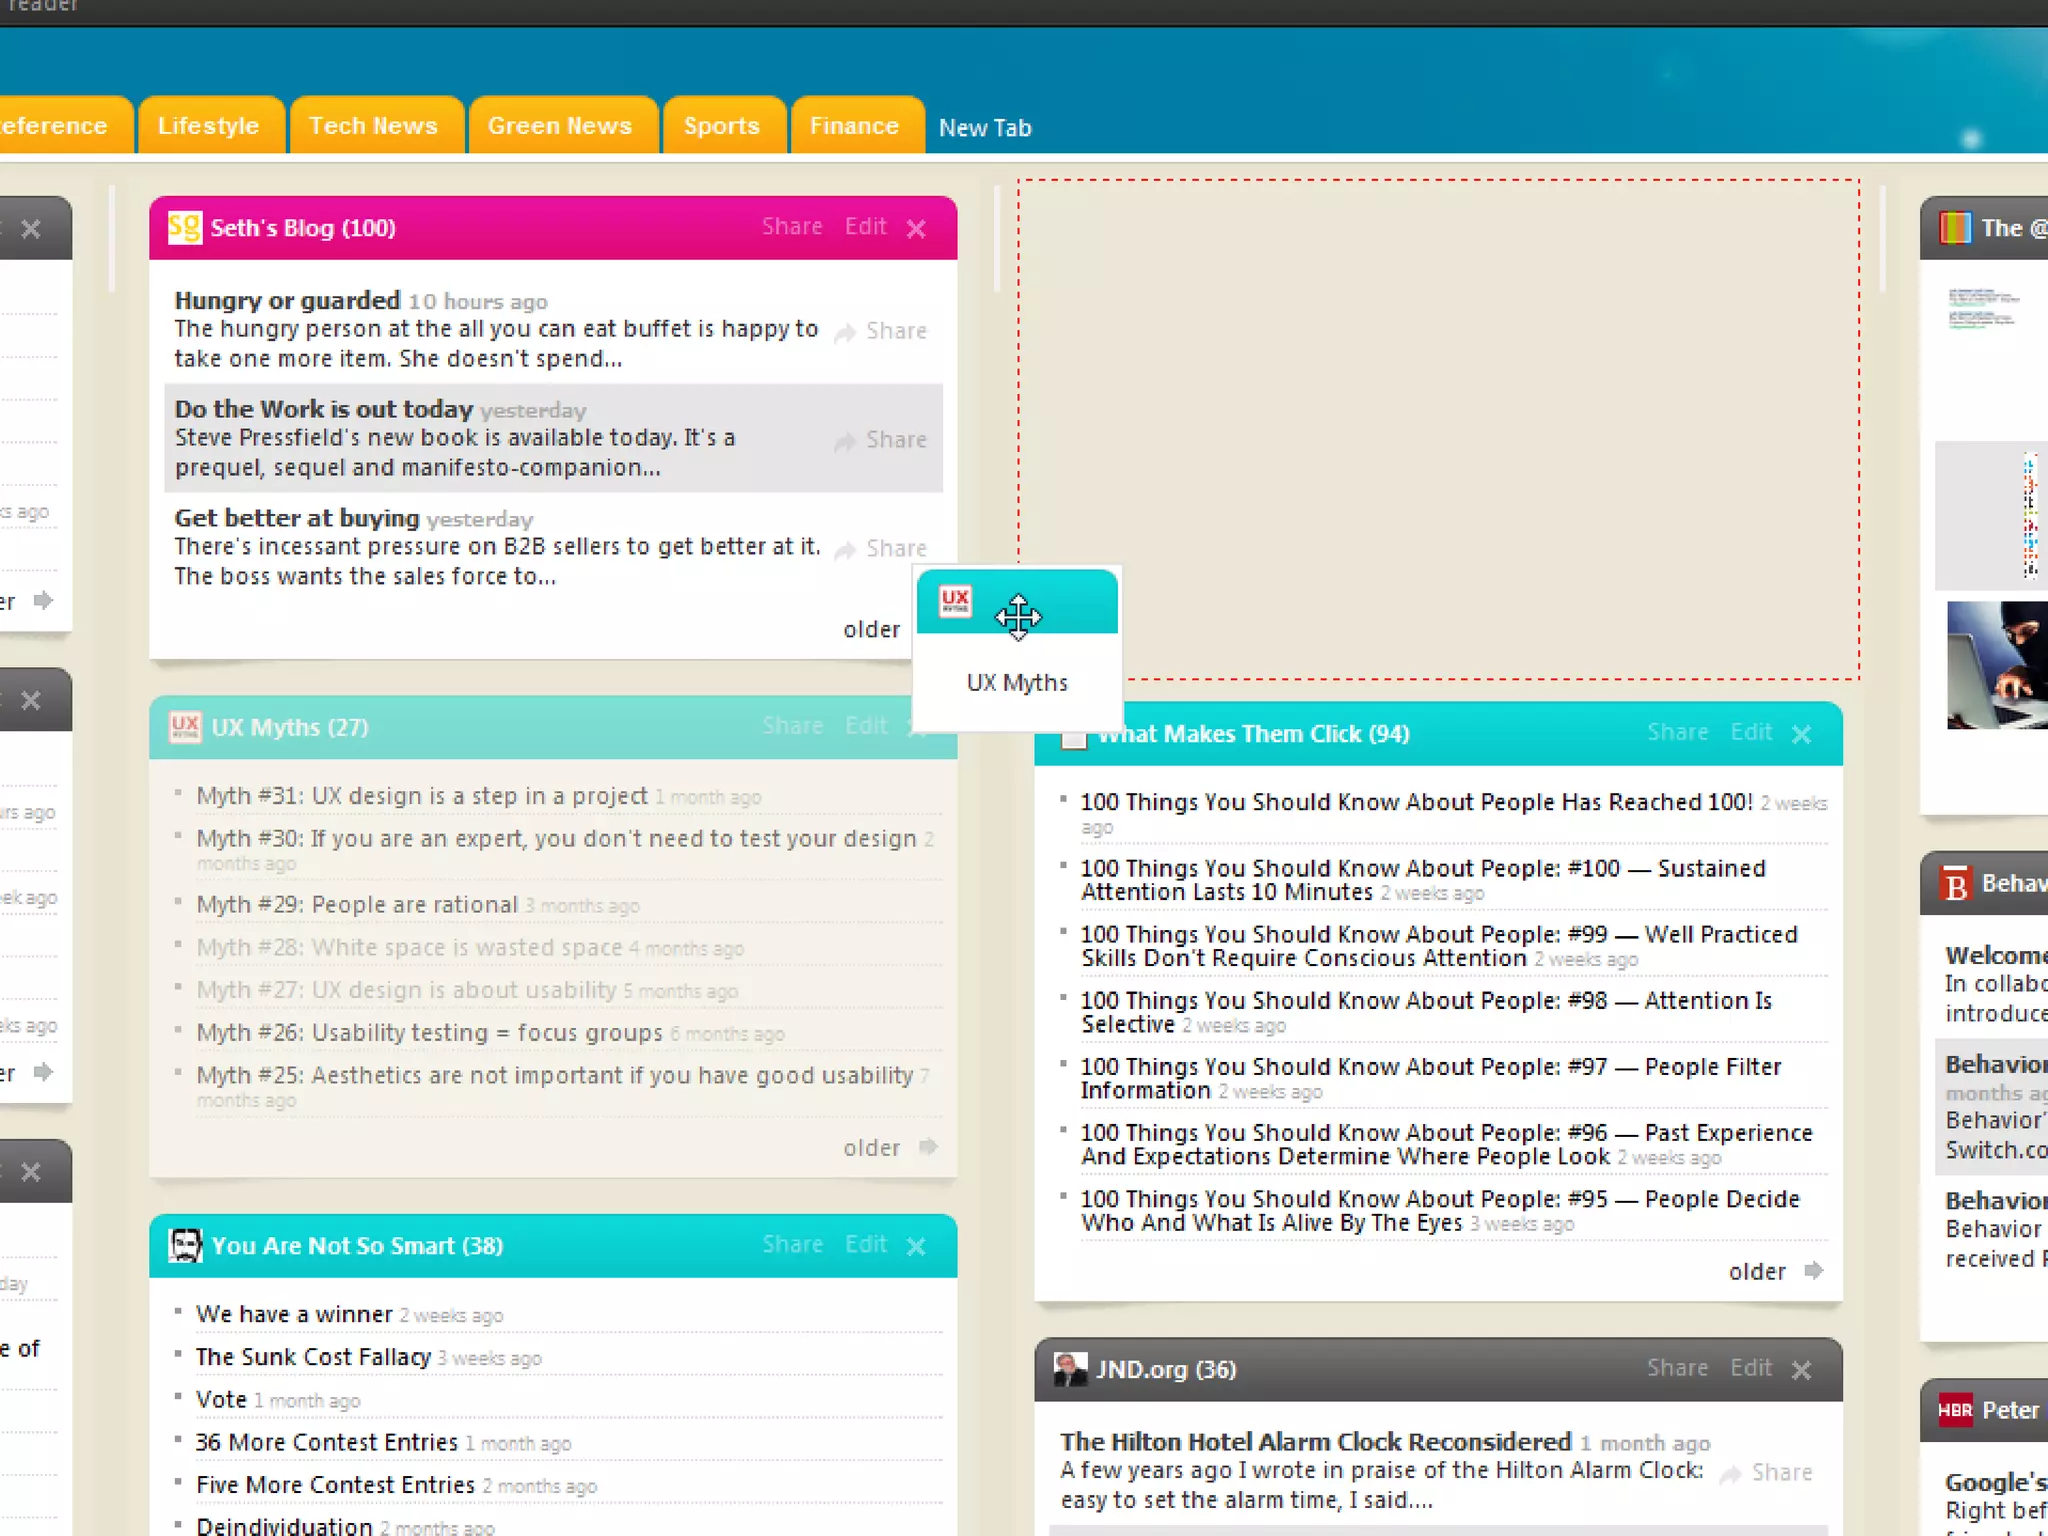The width and height of the screenshot is (2048, 1536).
Task: Open the hacker photo thumbnail
Action: (1996, 665)
